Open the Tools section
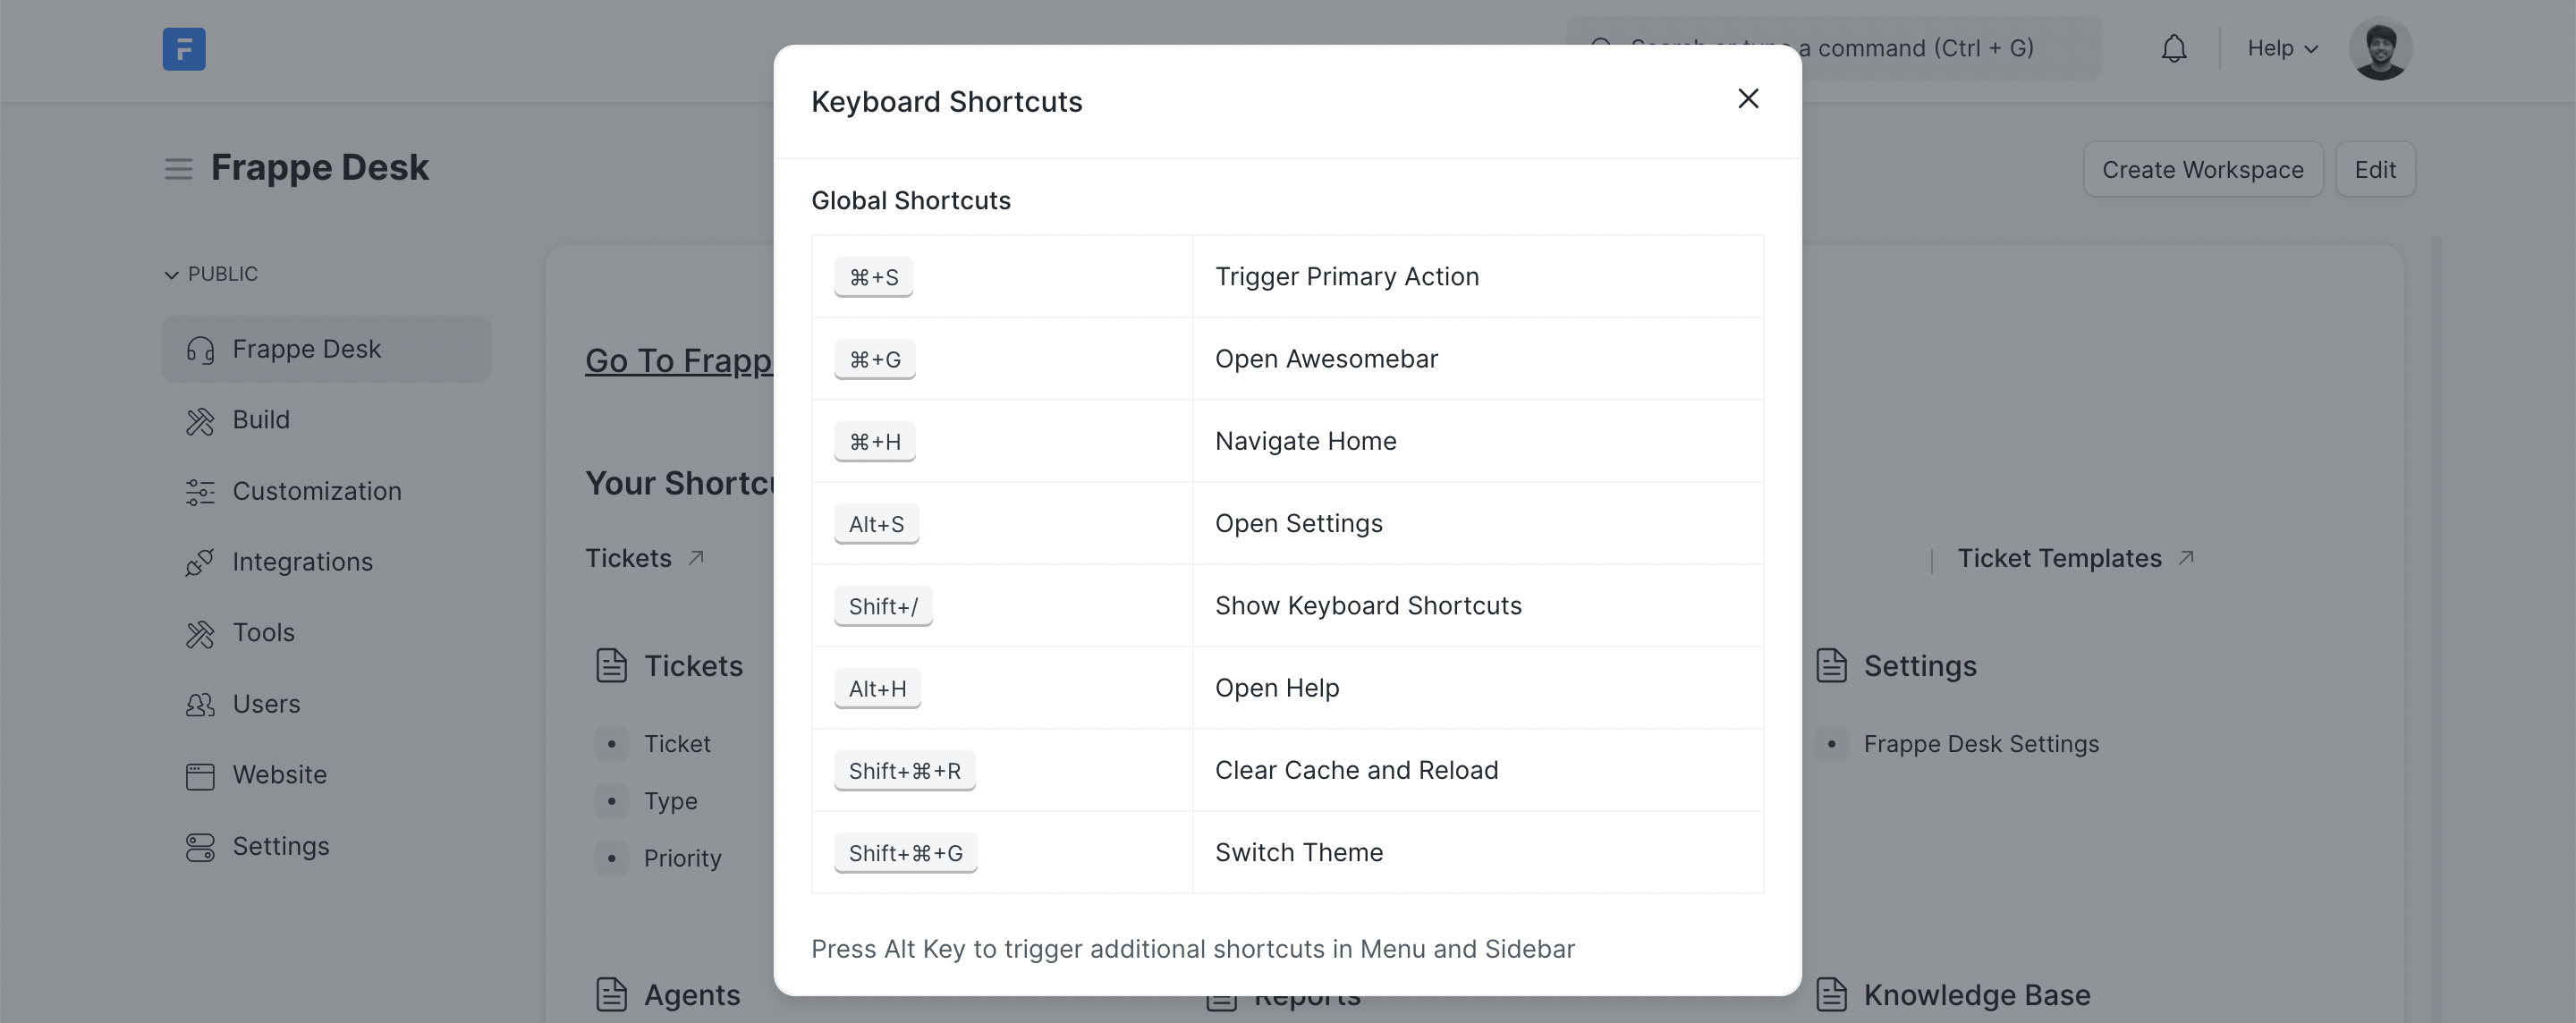Screen dimensions: 2576x1023 265,632
